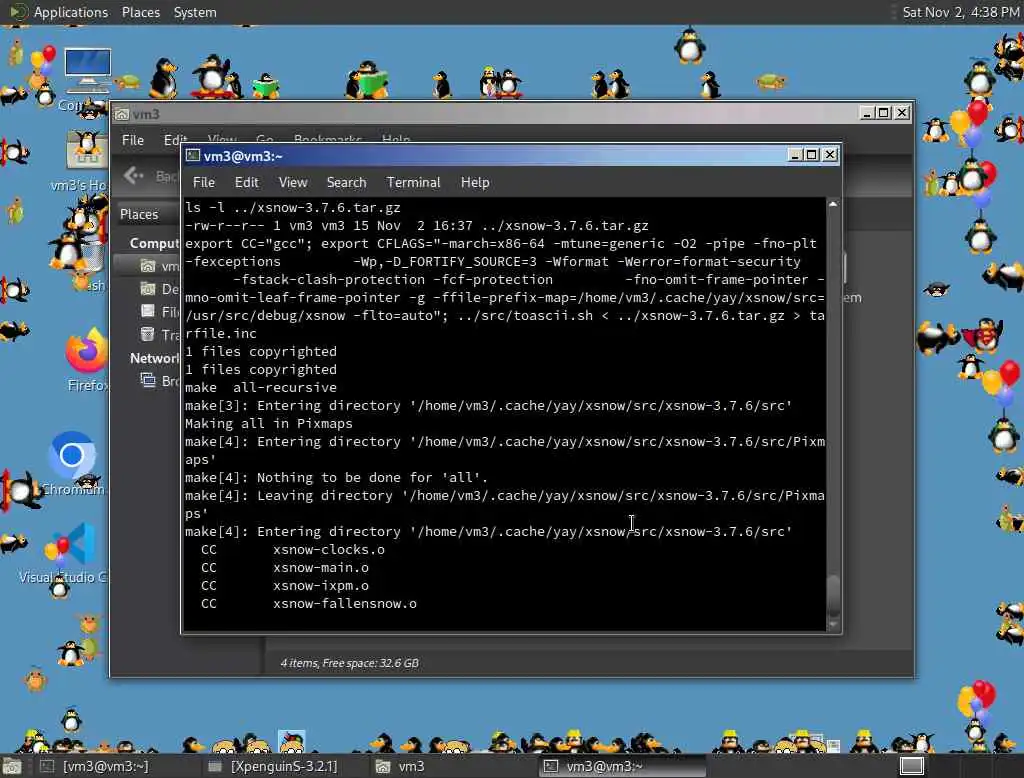Image resolution: width=1024 pixels, height=778 pixels.
Task: Click the Applications menu logo icon in the top panel
Action: tap(18, 12)
